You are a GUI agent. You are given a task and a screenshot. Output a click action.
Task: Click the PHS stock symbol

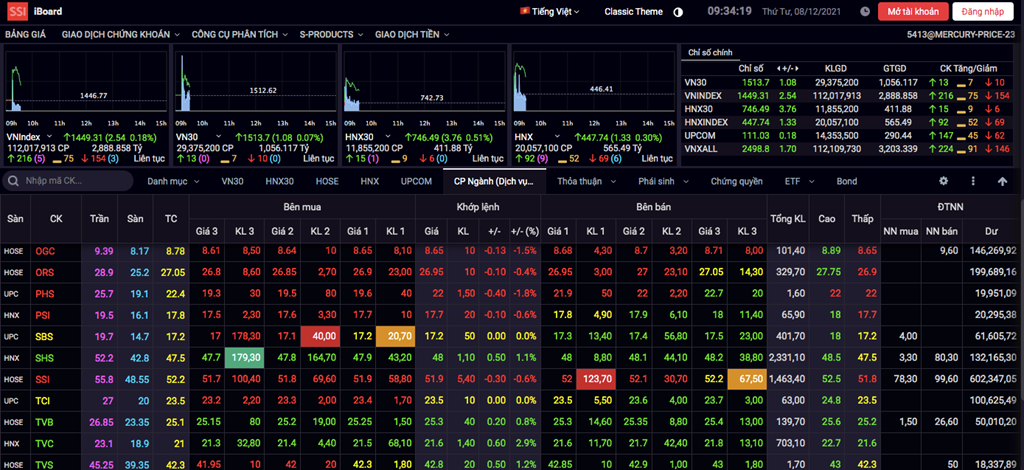click(x=45, y=294)
